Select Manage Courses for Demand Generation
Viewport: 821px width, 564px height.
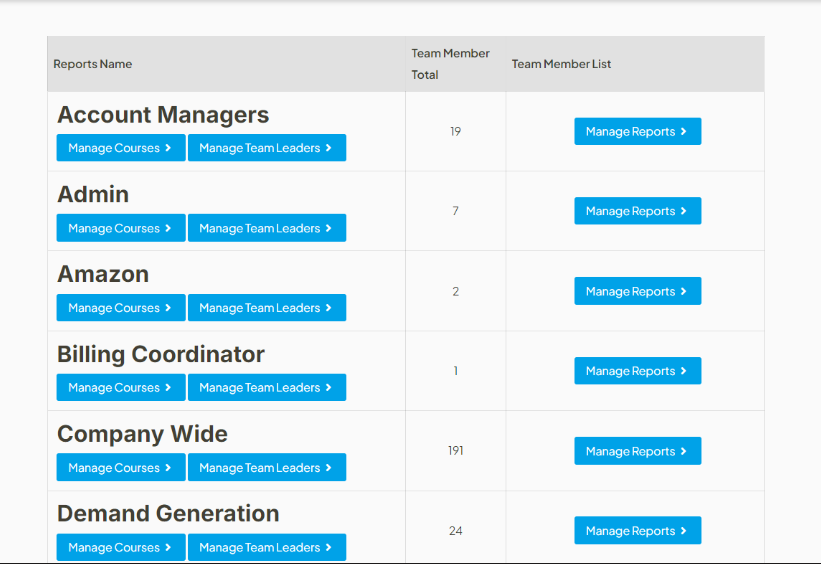(120, 547)
